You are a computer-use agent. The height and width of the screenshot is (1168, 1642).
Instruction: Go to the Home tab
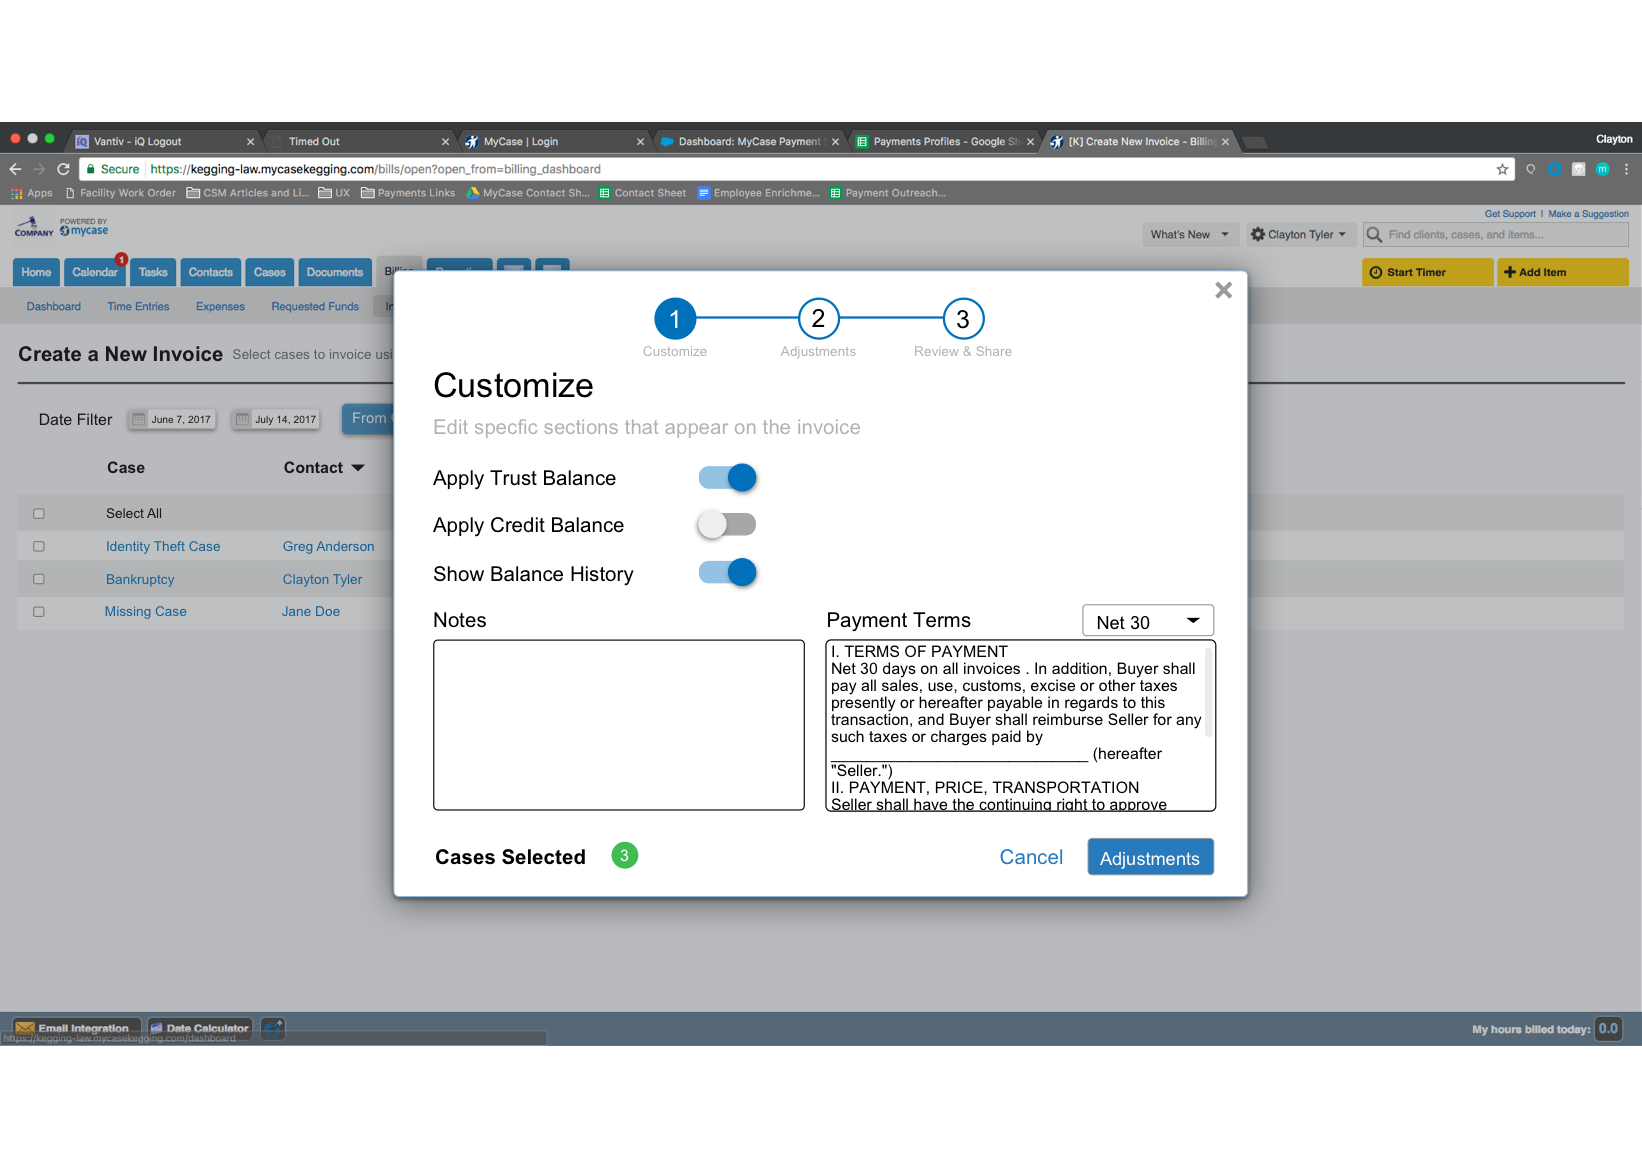coord(36,272)
